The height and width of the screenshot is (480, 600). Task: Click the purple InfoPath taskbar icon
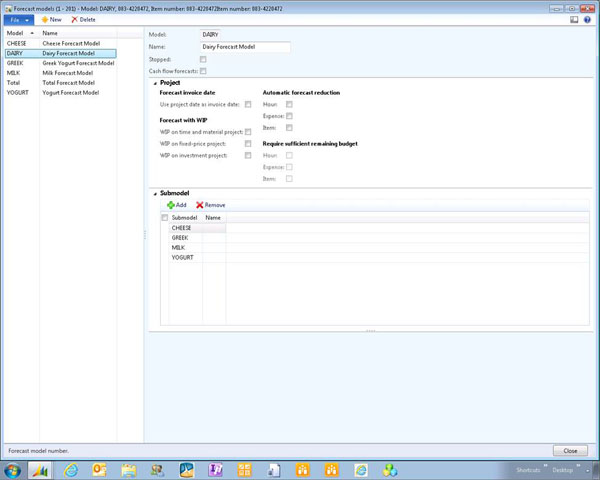(215, 470)
